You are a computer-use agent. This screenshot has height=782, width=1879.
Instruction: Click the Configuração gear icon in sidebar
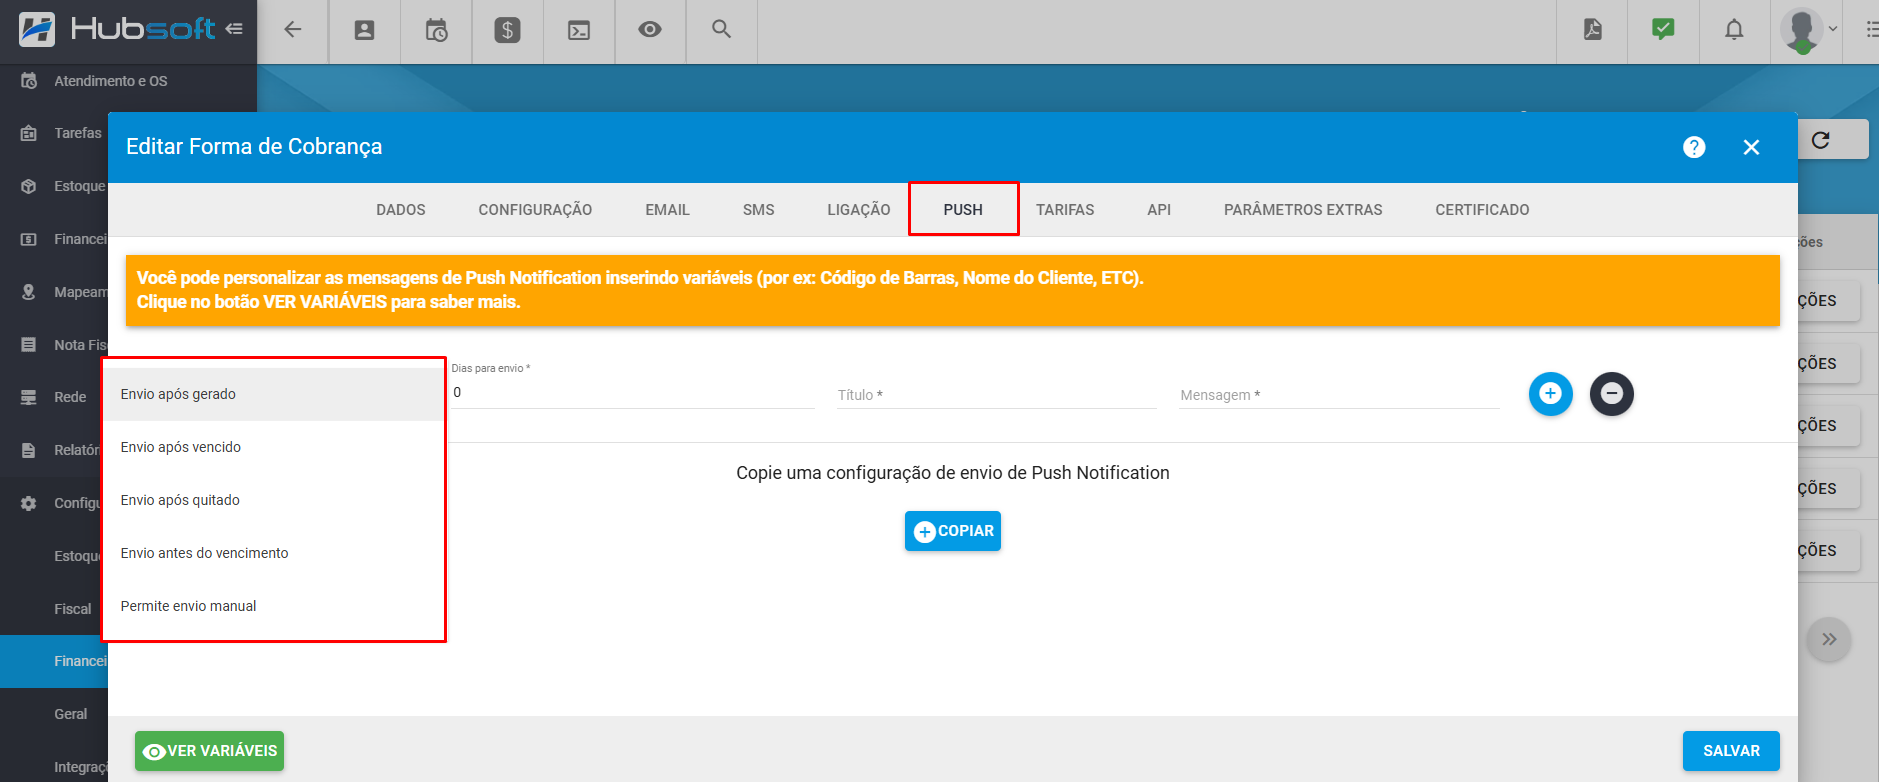[29, 503]
